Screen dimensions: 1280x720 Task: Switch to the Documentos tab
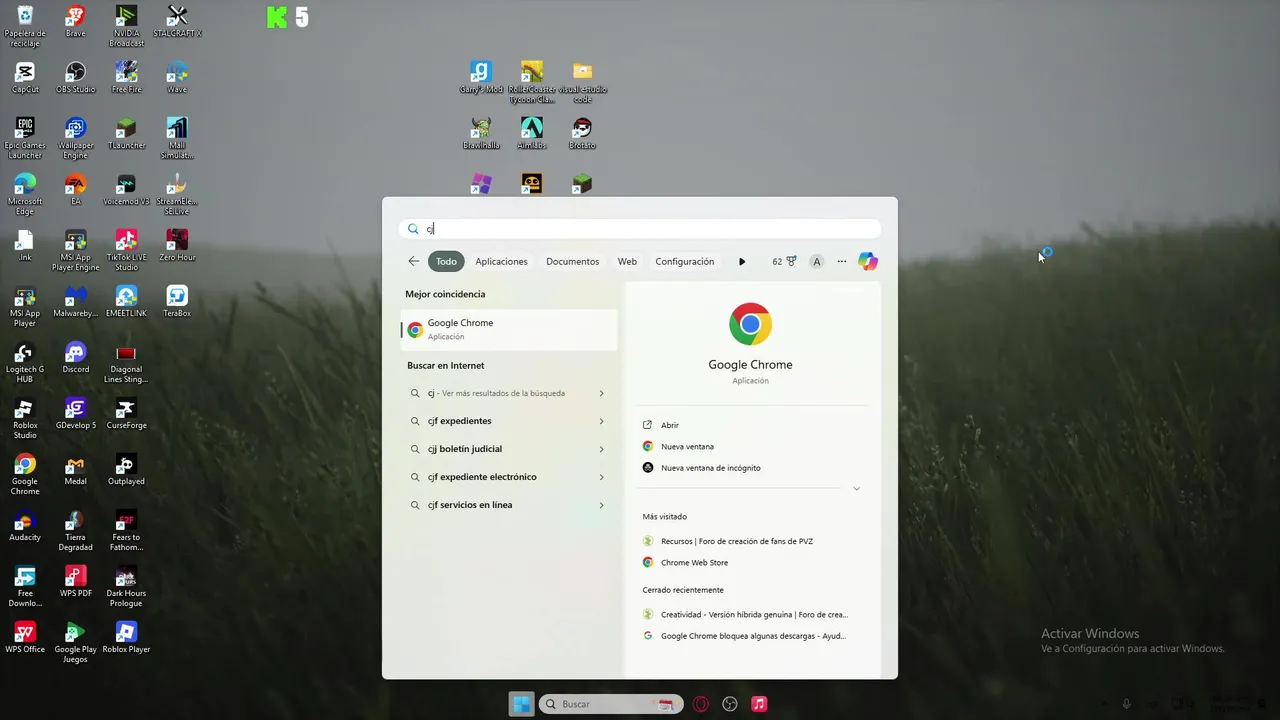pos(572,261)
